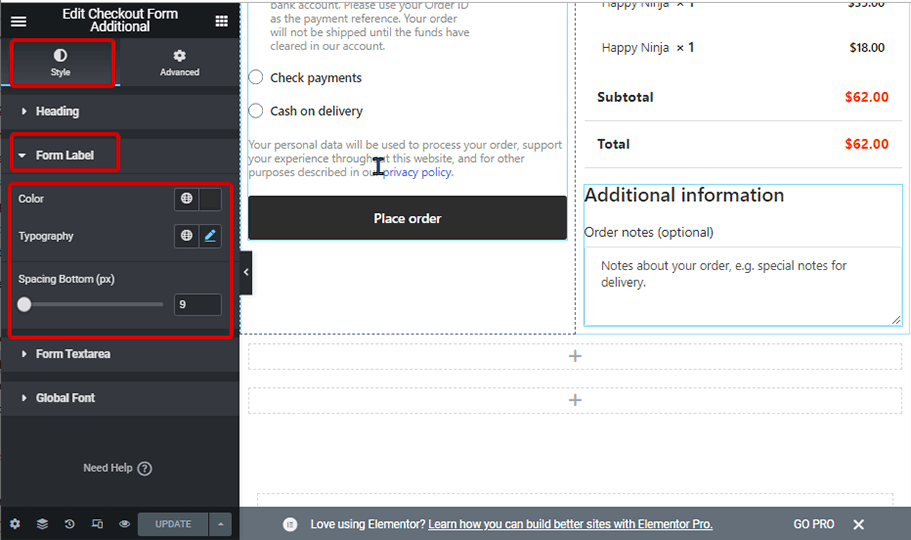911x540 pixels.
Task: Add a section using the first plus icon
Action: (x=575, y=356)
